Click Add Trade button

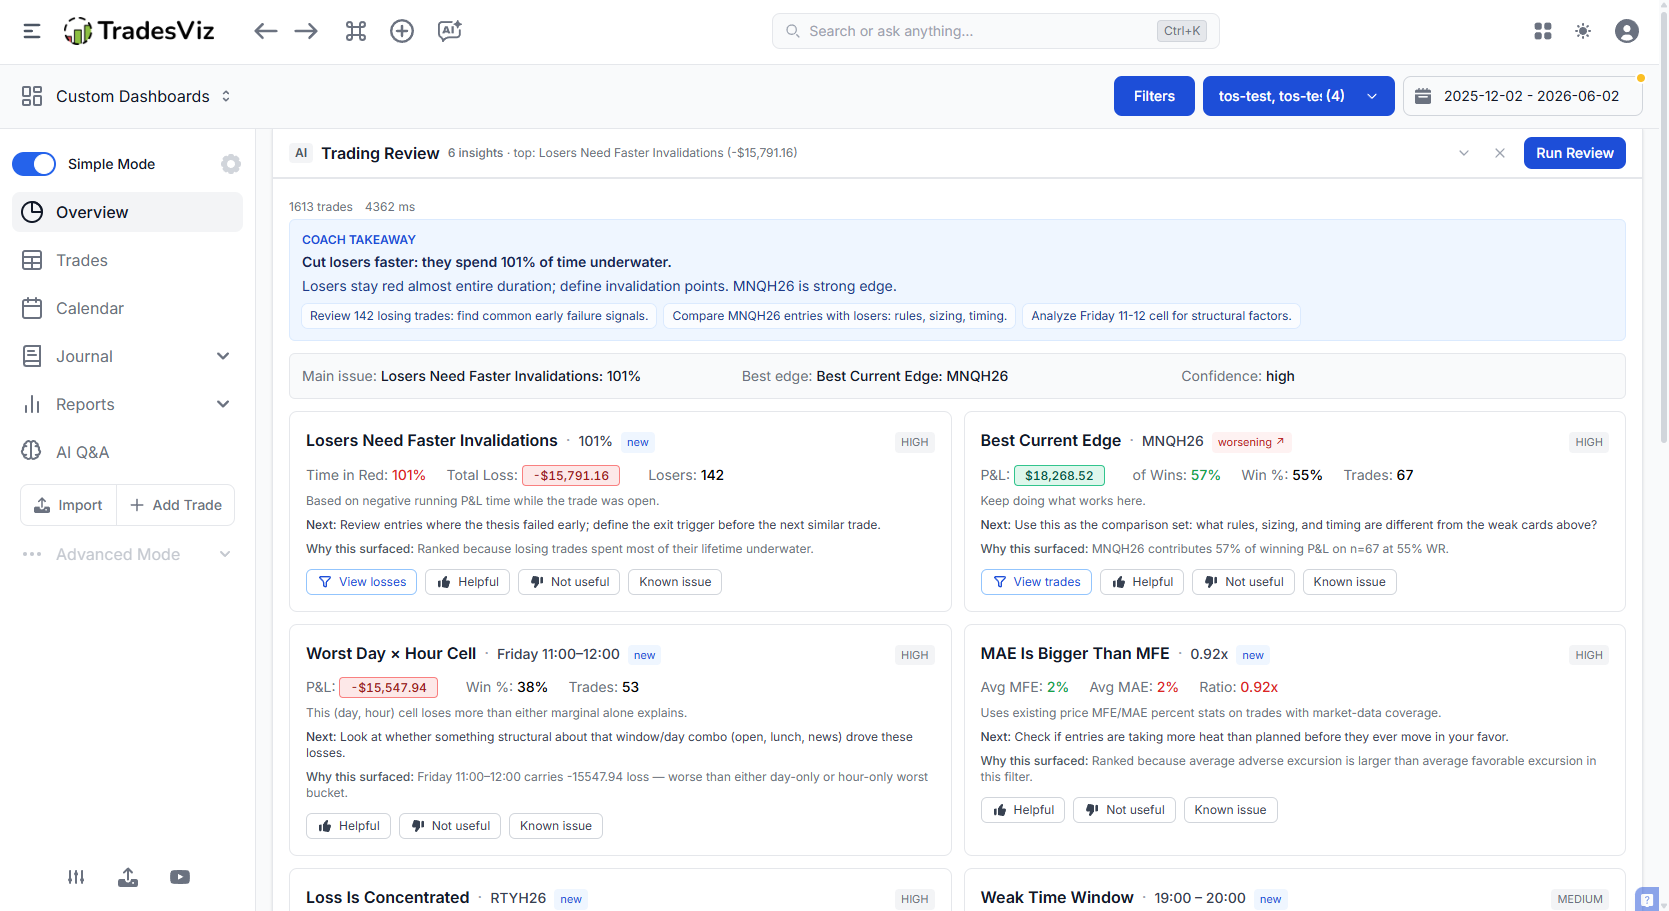pyautogui.click(x=176, y=505)
